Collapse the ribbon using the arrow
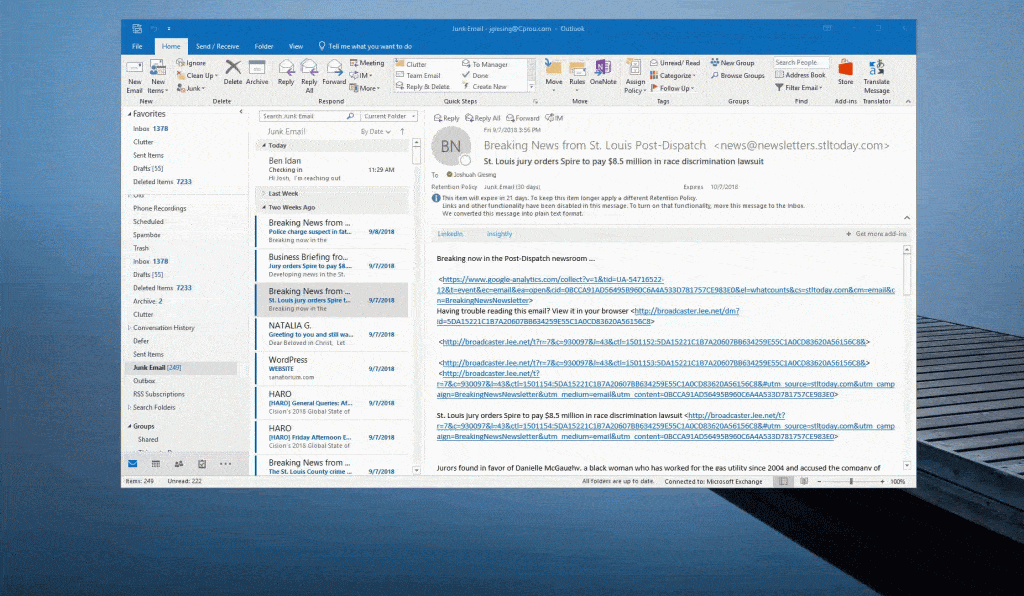1024x596 pixels. 908,101
